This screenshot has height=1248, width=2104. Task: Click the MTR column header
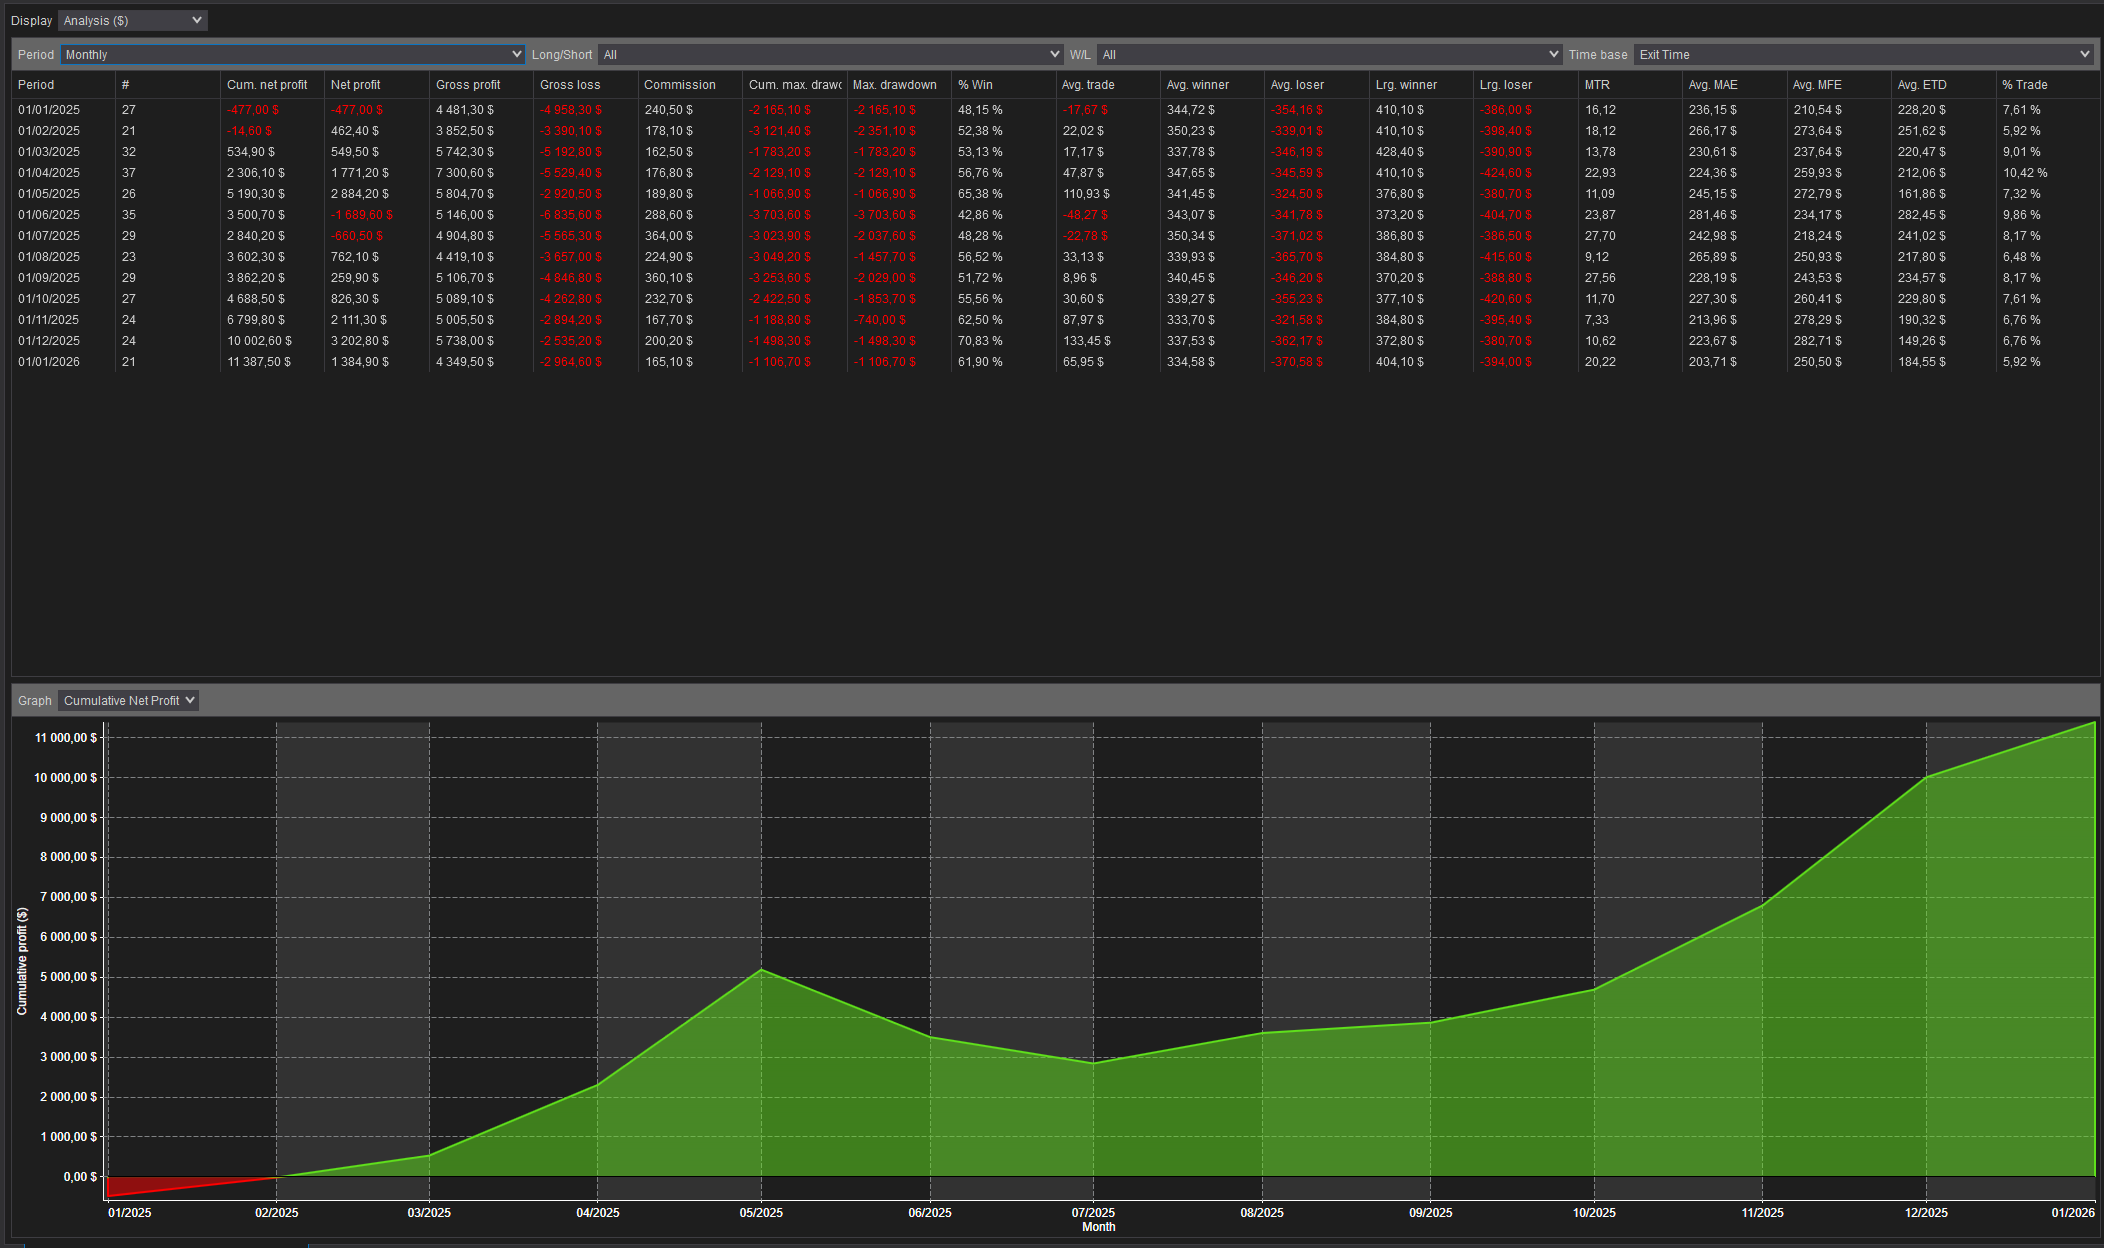tap(1596, 85)
